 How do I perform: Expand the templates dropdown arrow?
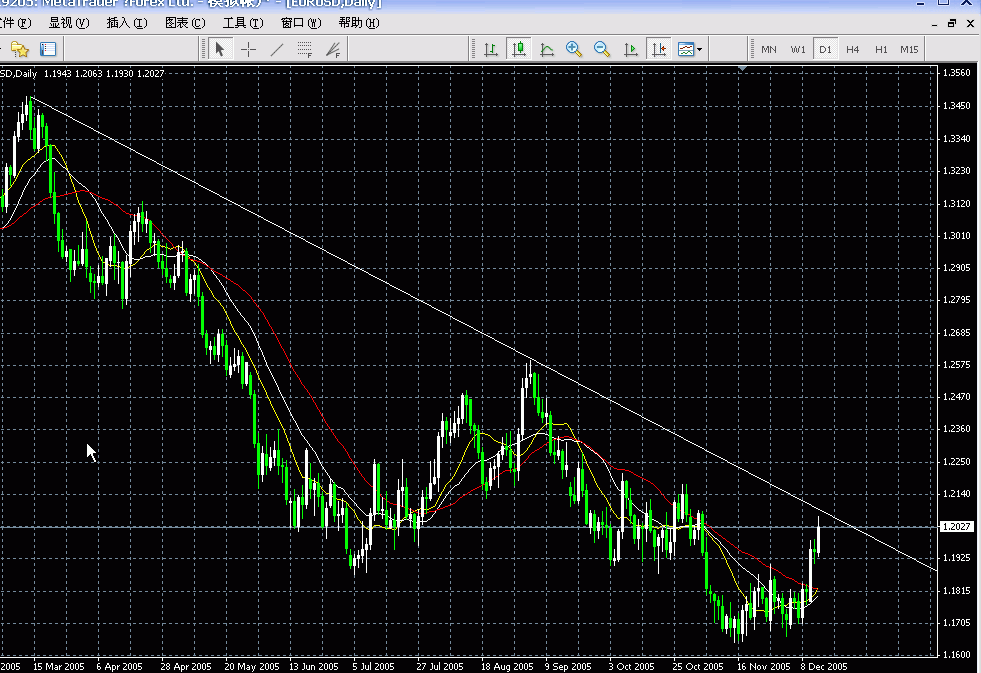(x=699, y=49)
